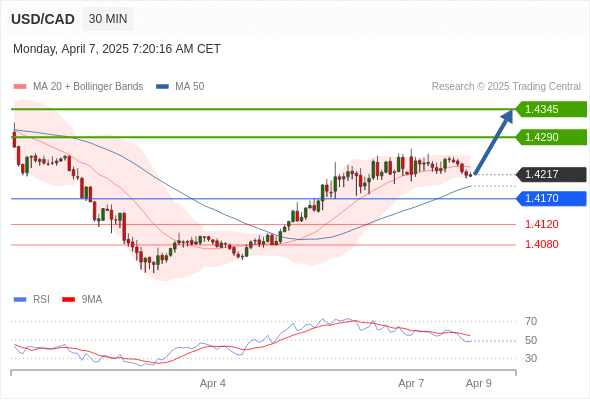The width and height of the screenshot is (590, 400).
Task: Click the blue upward forecast arrow head
Action: [x=507, y=116]
